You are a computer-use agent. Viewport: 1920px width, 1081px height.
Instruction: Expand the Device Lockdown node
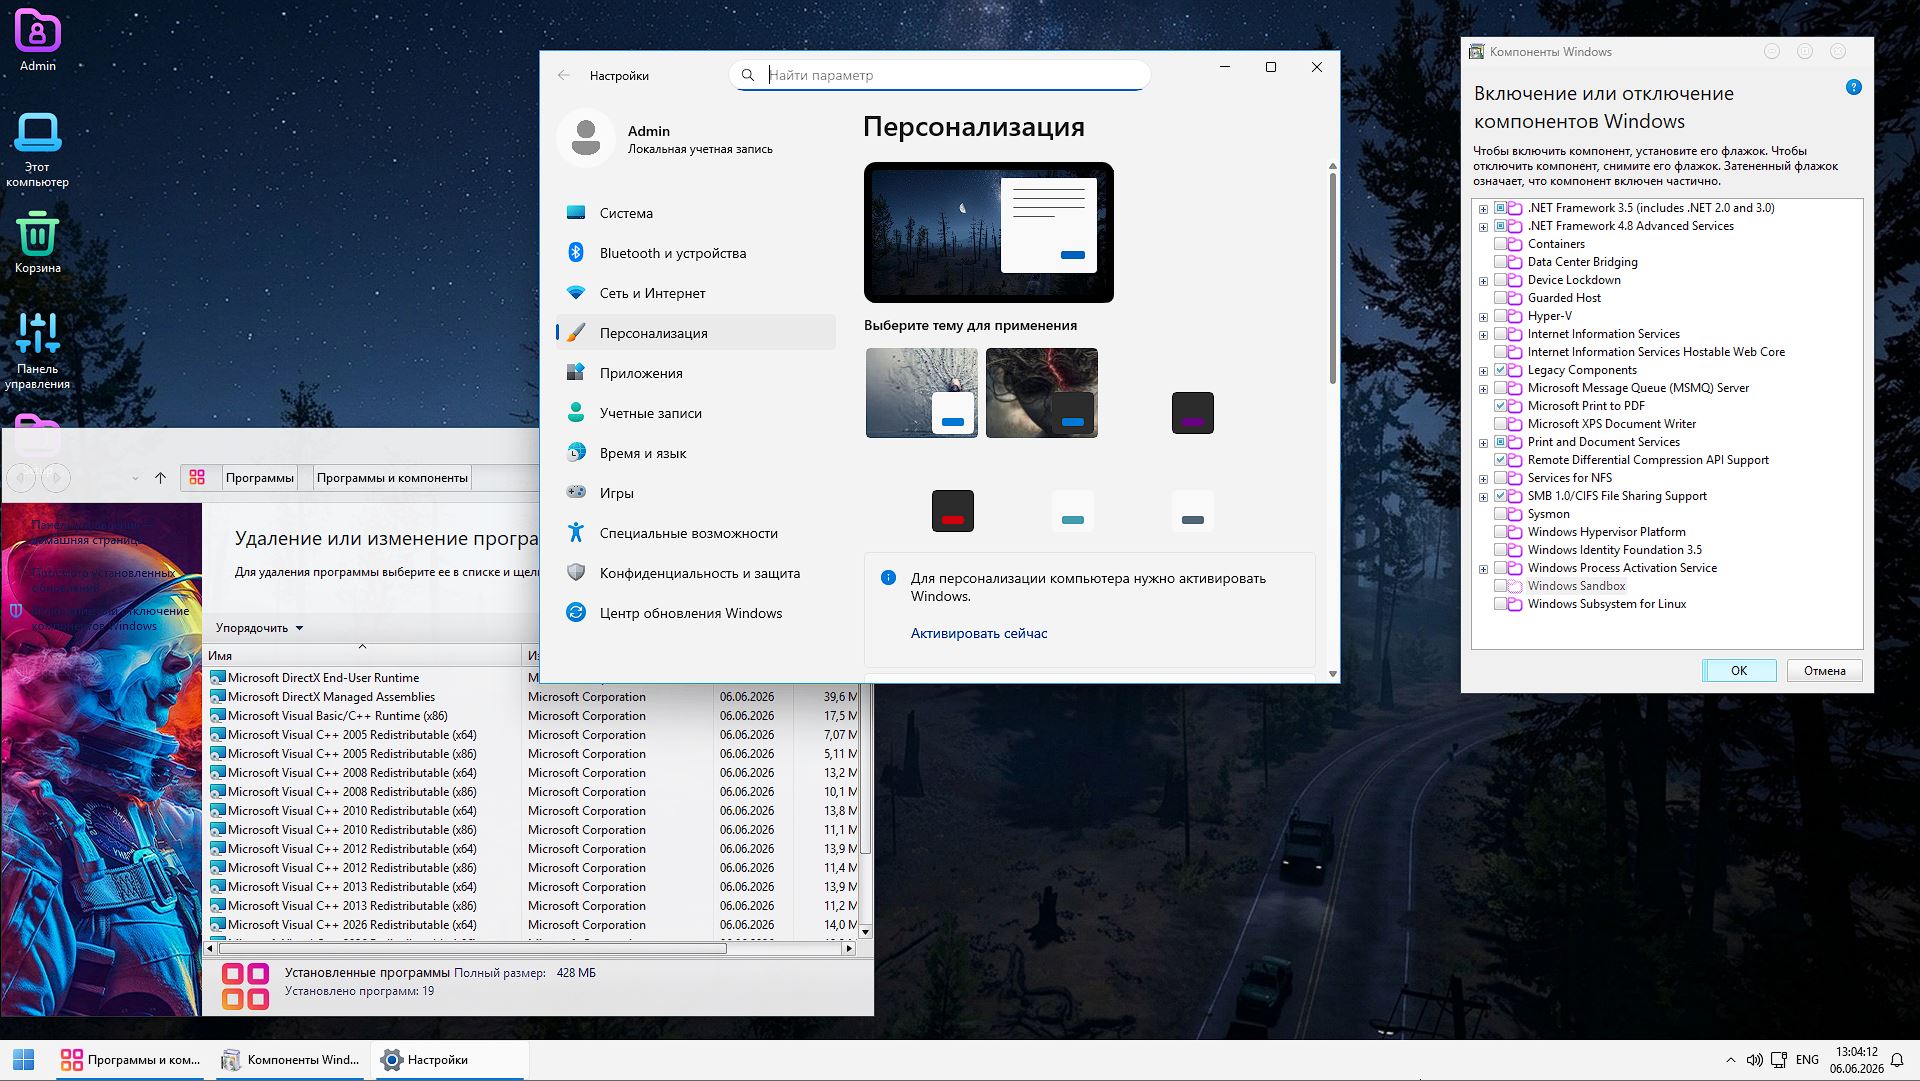pyautogui.click(x=1483, y=281)
